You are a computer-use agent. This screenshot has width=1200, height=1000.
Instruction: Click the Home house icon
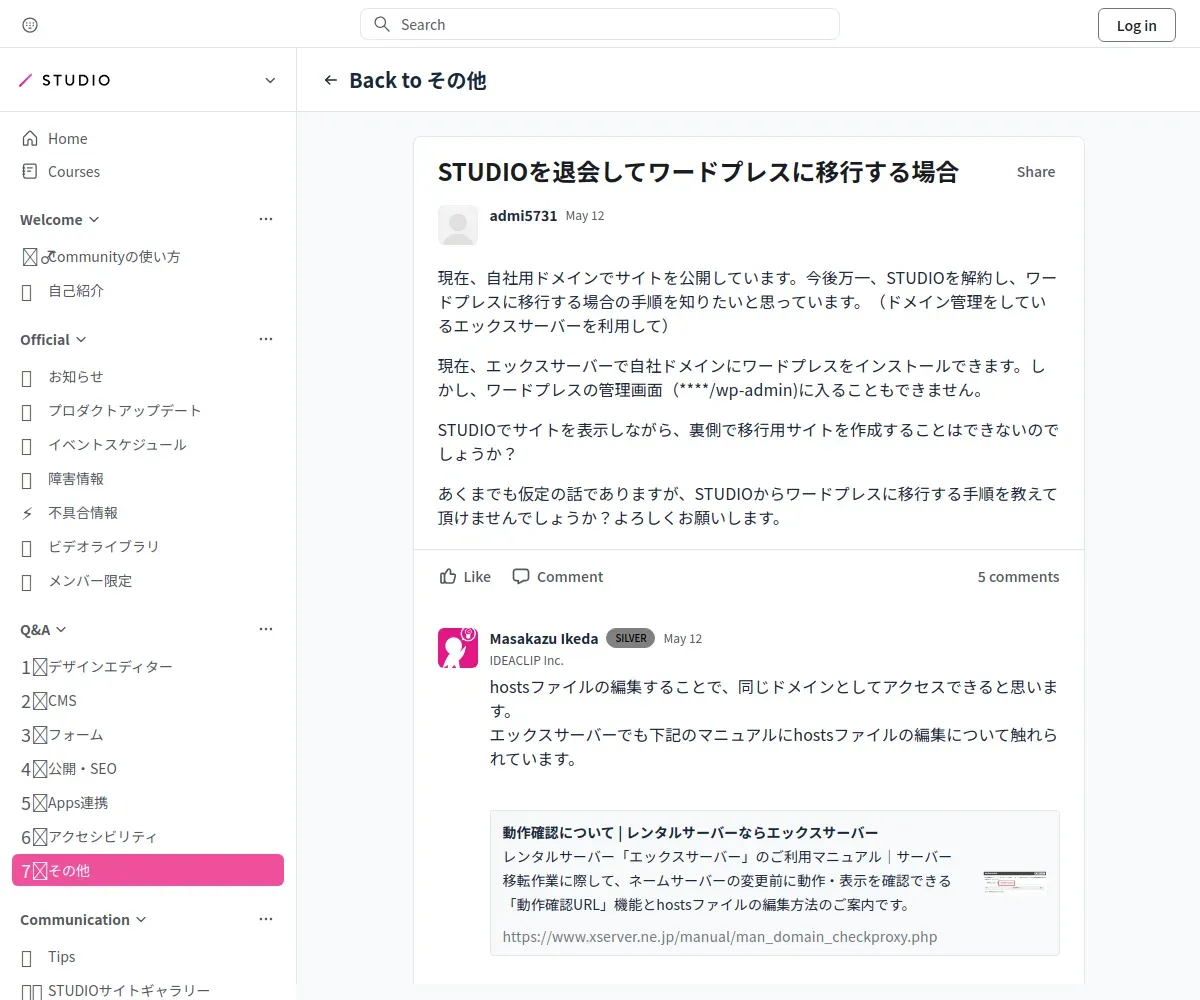tap(30, 138)
